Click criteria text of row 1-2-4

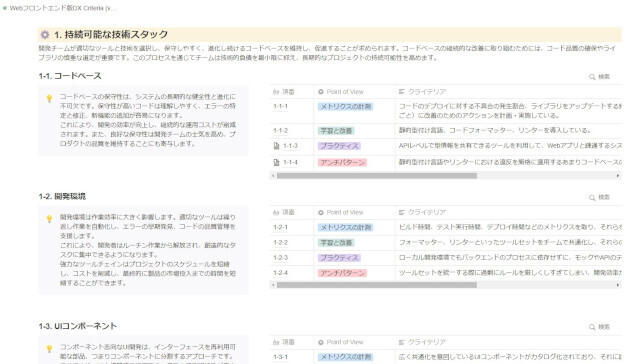click(x=510, y=273)
